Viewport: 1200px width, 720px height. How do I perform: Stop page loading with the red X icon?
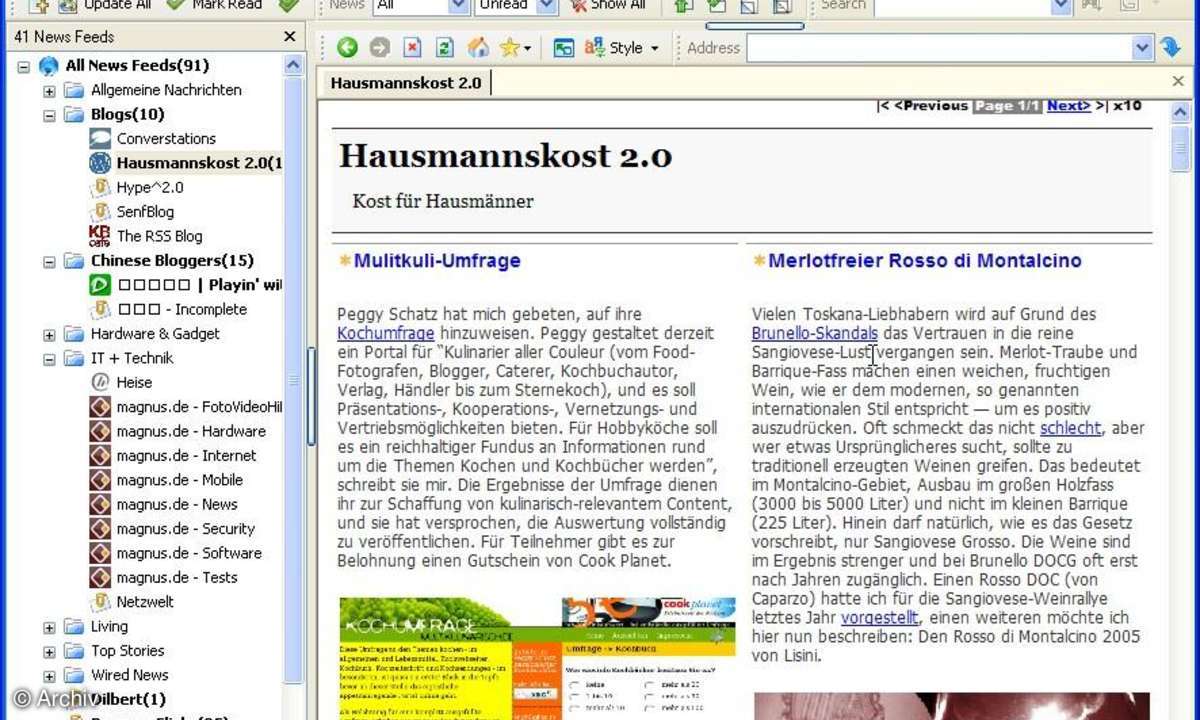[412, 47]
